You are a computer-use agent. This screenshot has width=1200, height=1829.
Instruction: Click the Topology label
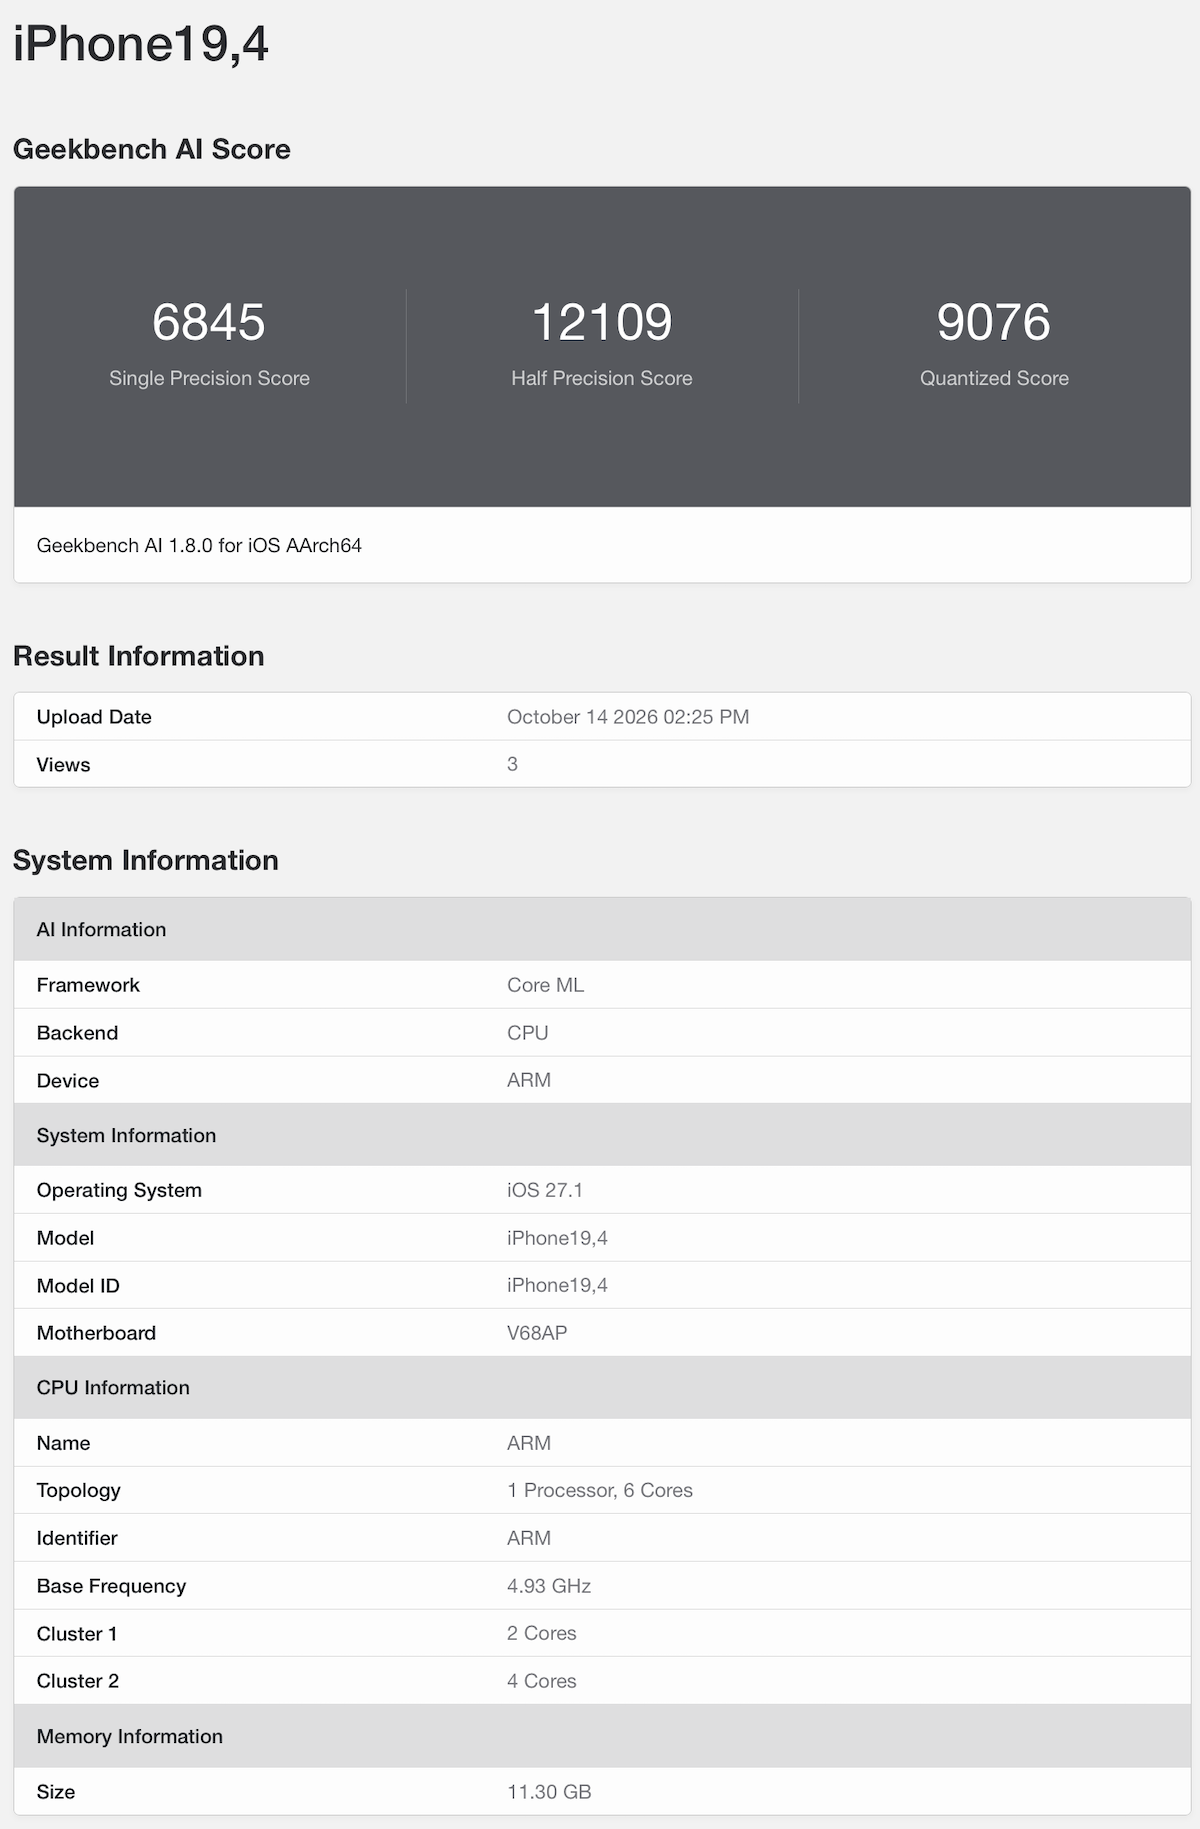coord(78,1490)
